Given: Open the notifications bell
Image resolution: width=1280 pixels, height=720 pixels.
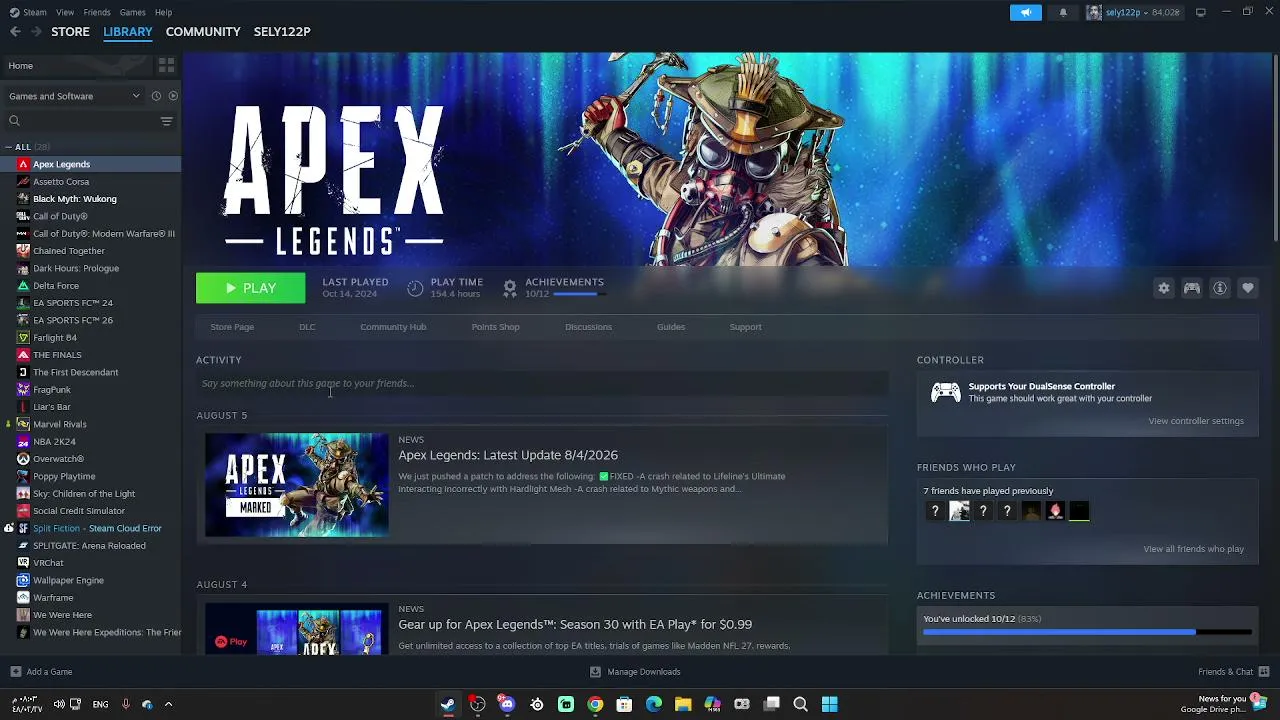Looking at the screenshot, I should coord(1063,12).
